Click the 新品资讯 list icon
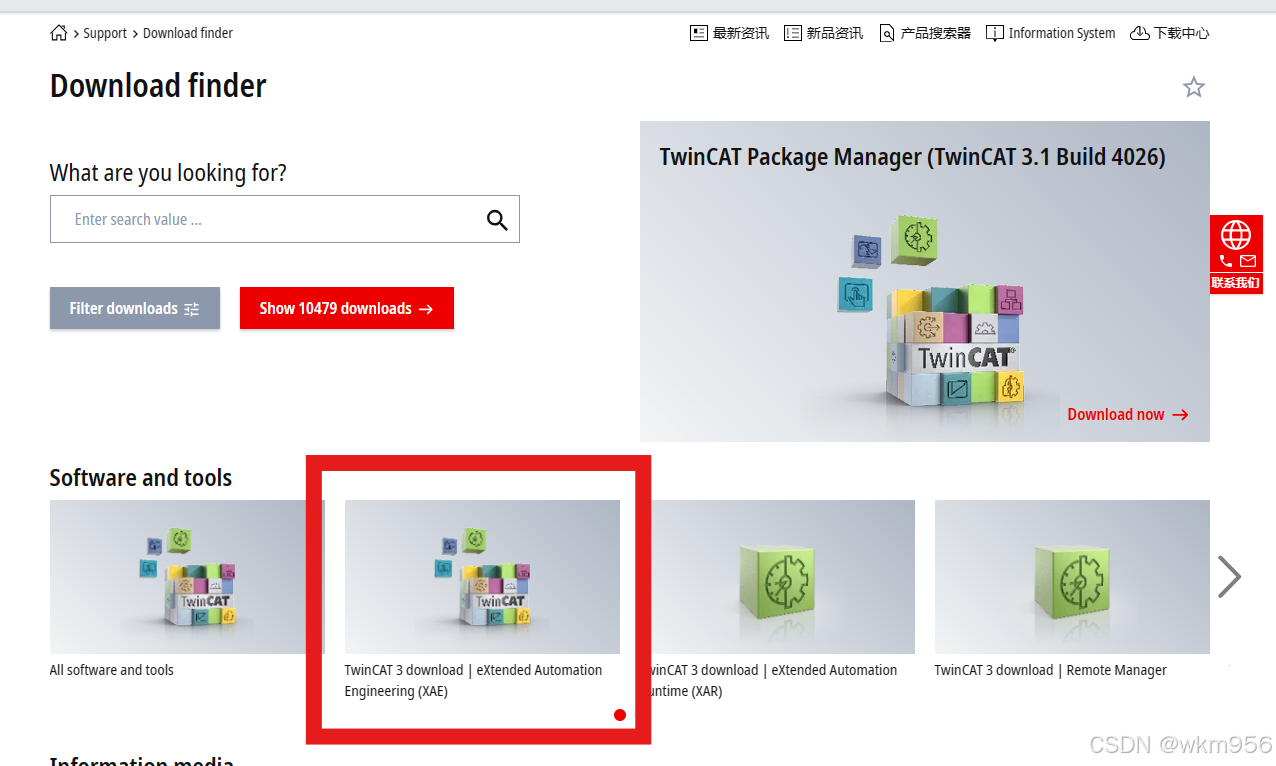 pyautogui.click(x=793, y=33)
